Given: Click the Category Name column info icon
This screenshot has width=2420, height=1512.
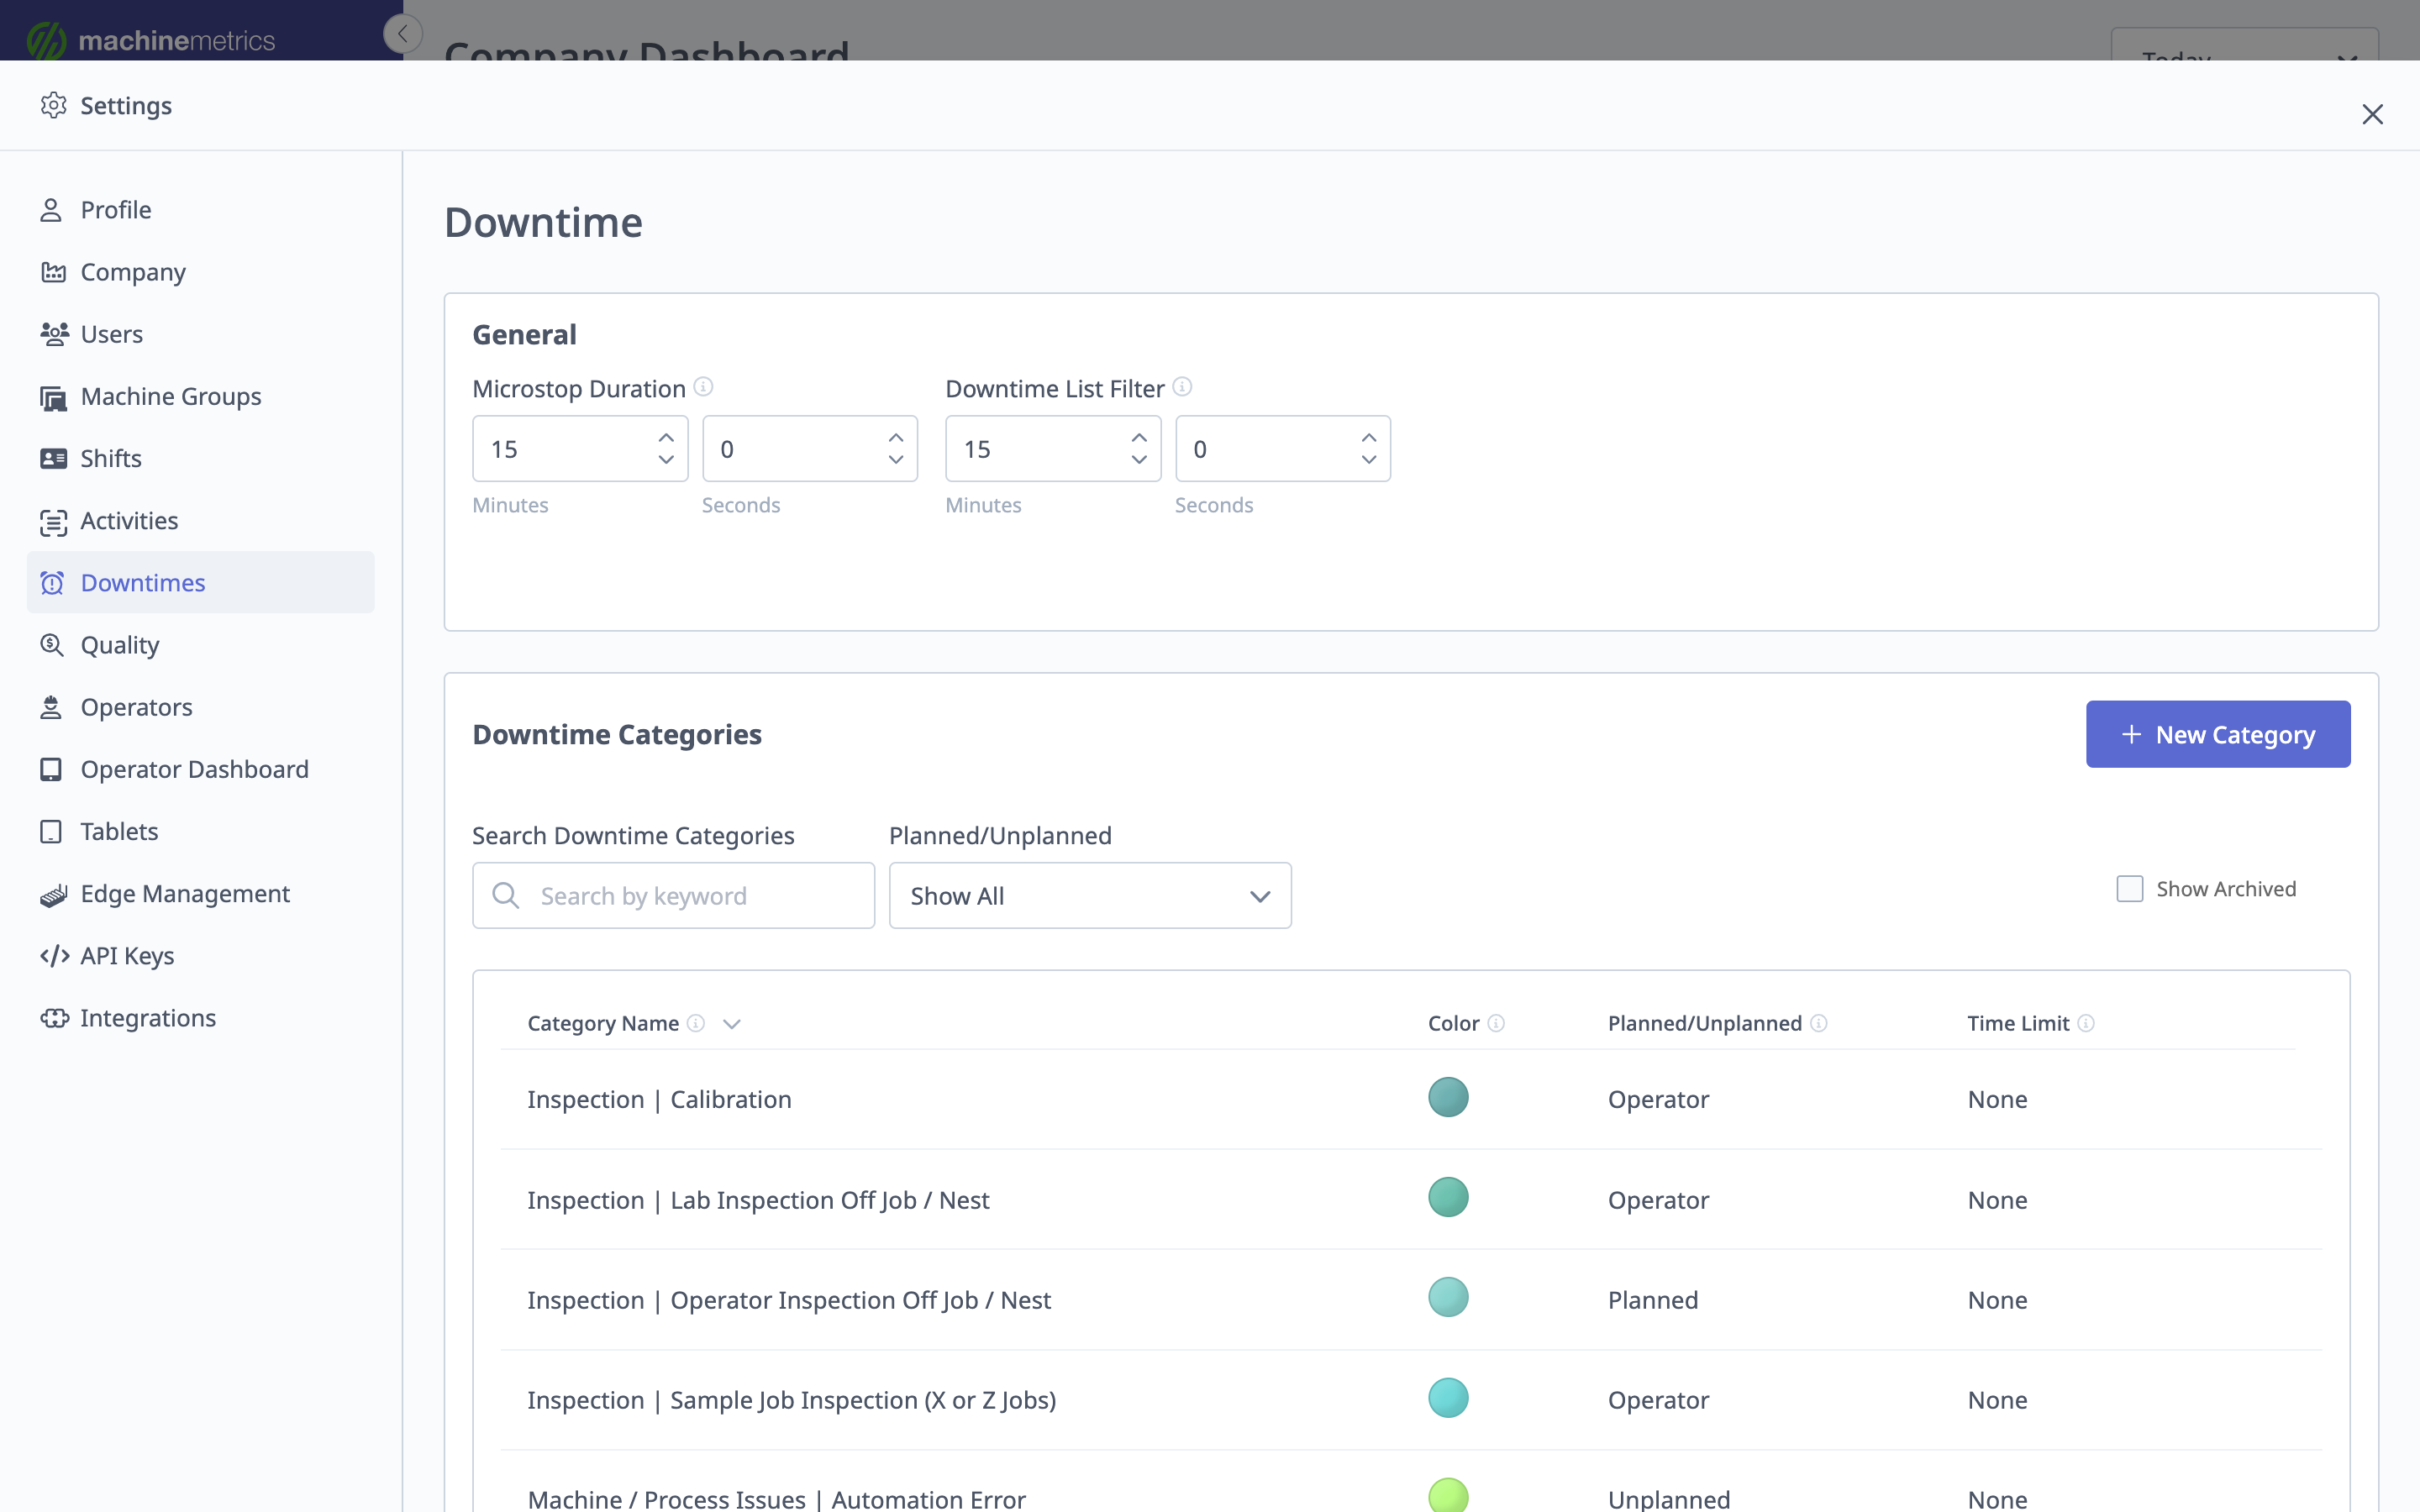Looking at the screenshot, I should tap(696, 1023).
